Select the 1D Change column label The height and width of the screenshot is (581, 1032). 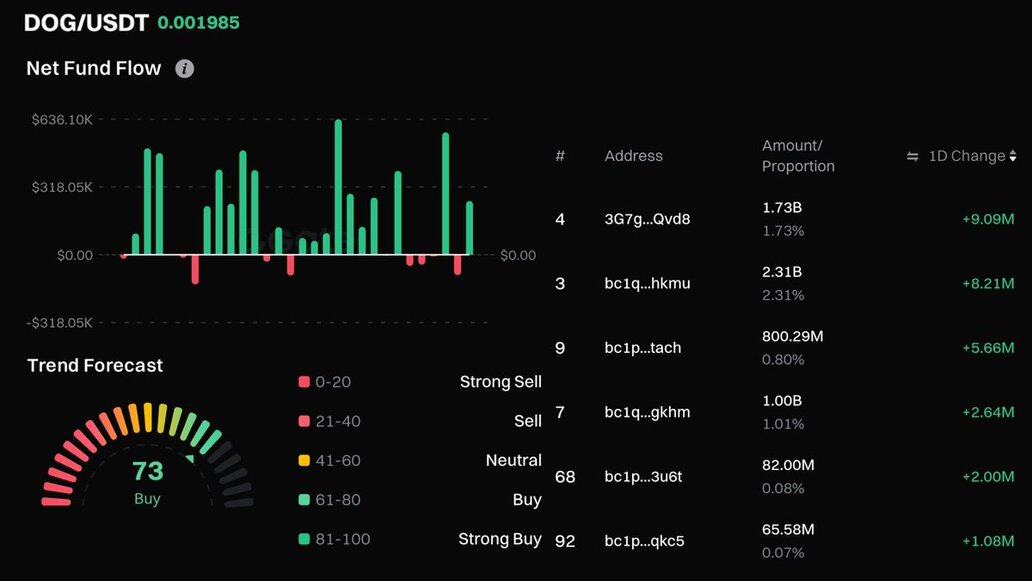pyautogui.click(x=966, y=156)
